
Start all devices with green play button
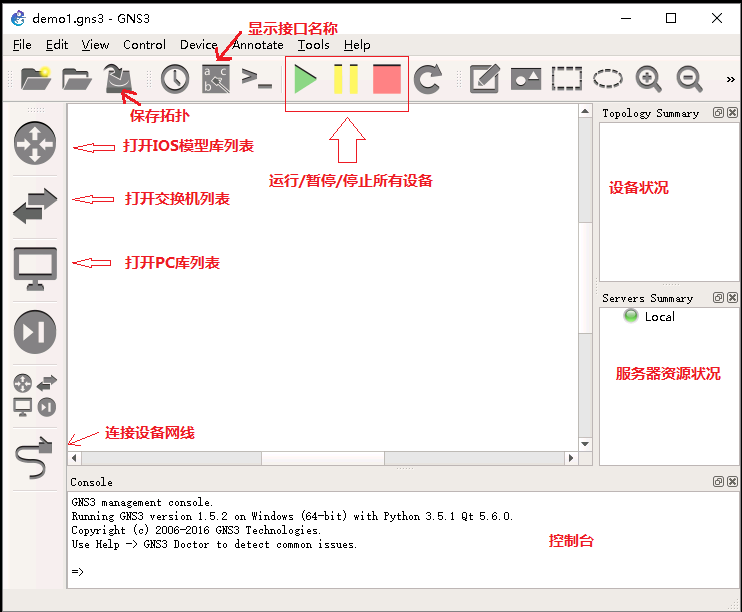[x=305, y=79]
